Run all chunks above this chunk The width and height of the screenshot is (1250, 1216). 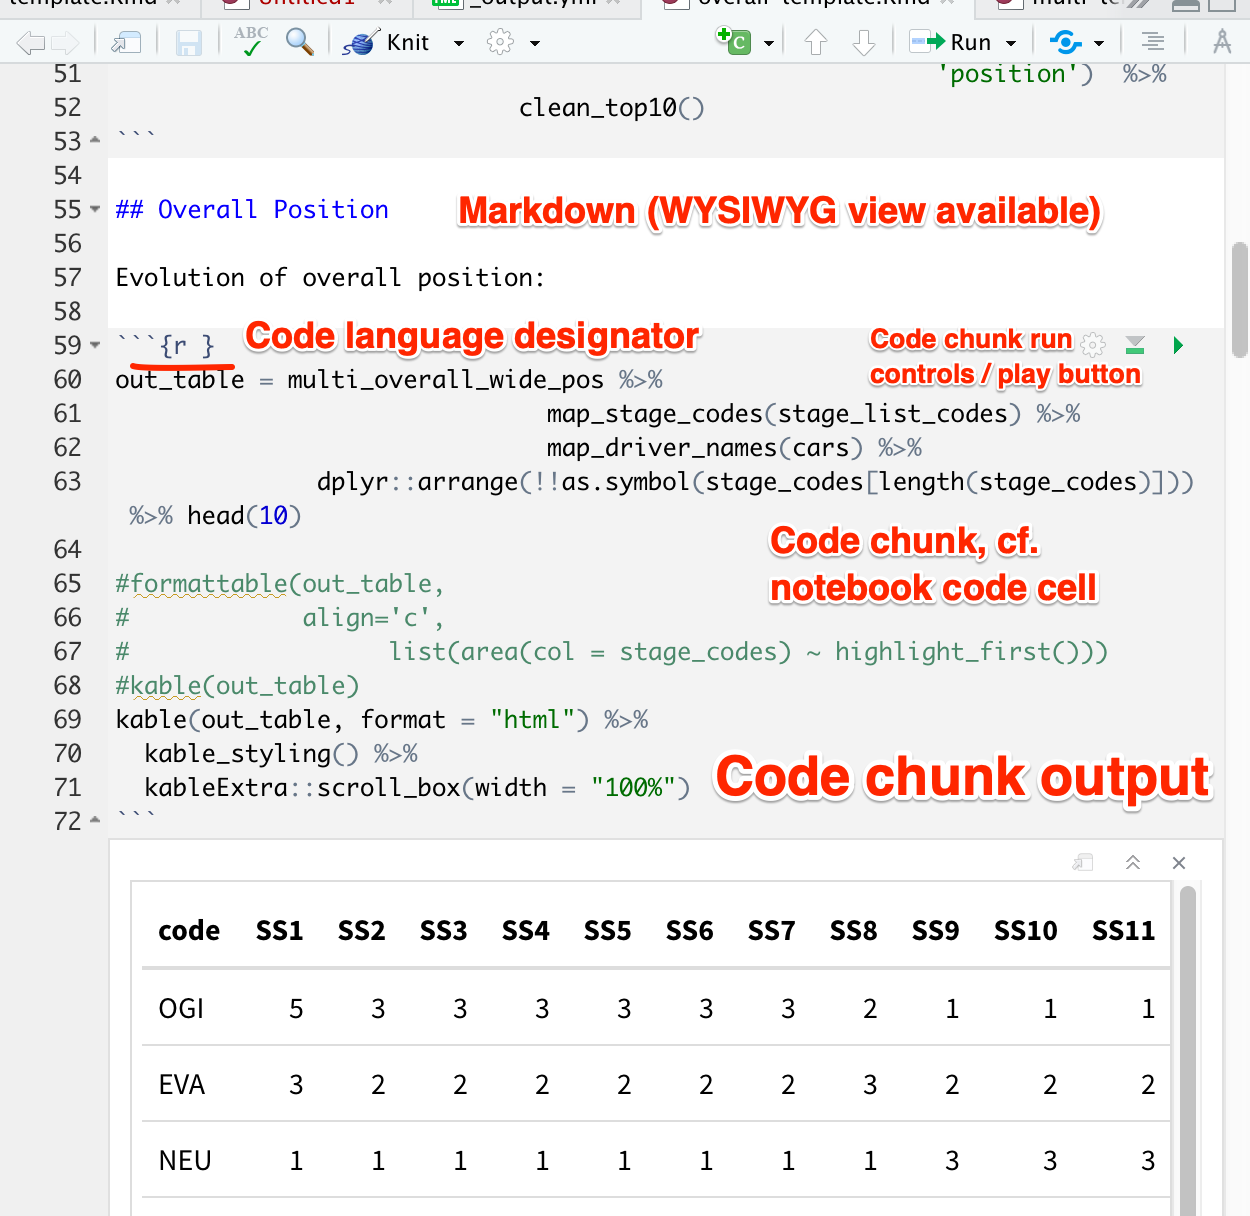coord(1135,345)
